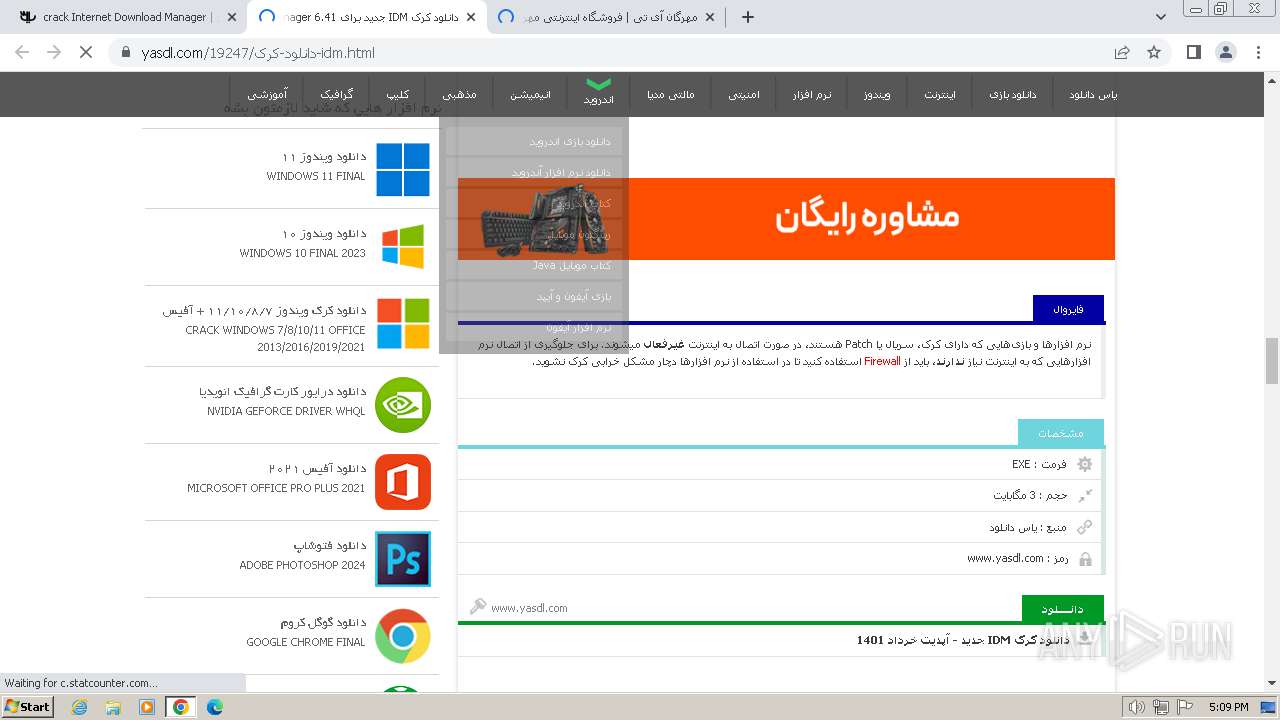Open the tab search dropdown arrow
1280x720 pixels.
tap(1161, 17)
